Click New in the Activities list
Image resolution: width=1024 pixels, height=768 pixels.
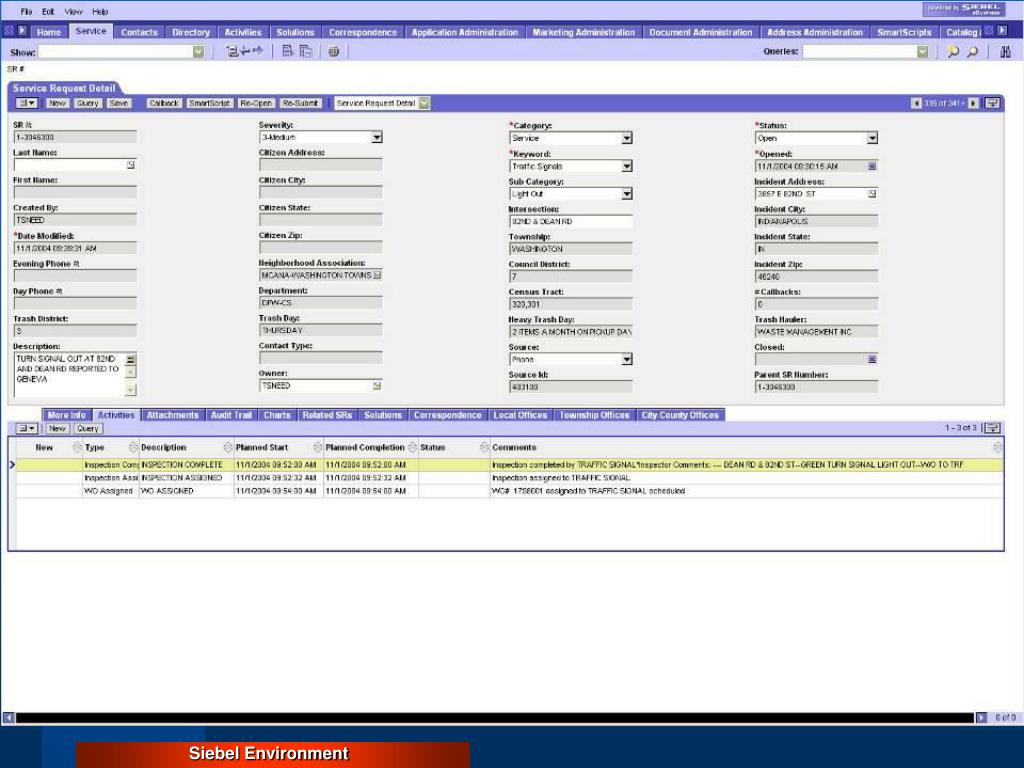coord(57,428)
